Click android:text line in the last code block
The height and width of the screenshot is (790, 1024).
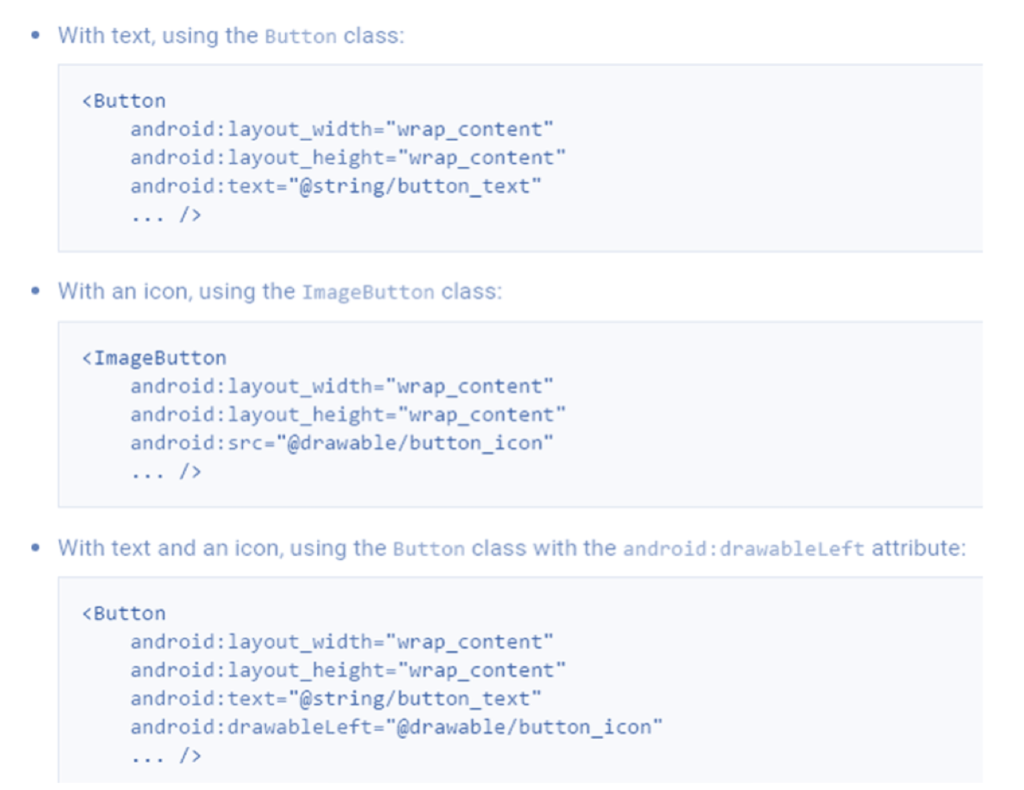335,698
